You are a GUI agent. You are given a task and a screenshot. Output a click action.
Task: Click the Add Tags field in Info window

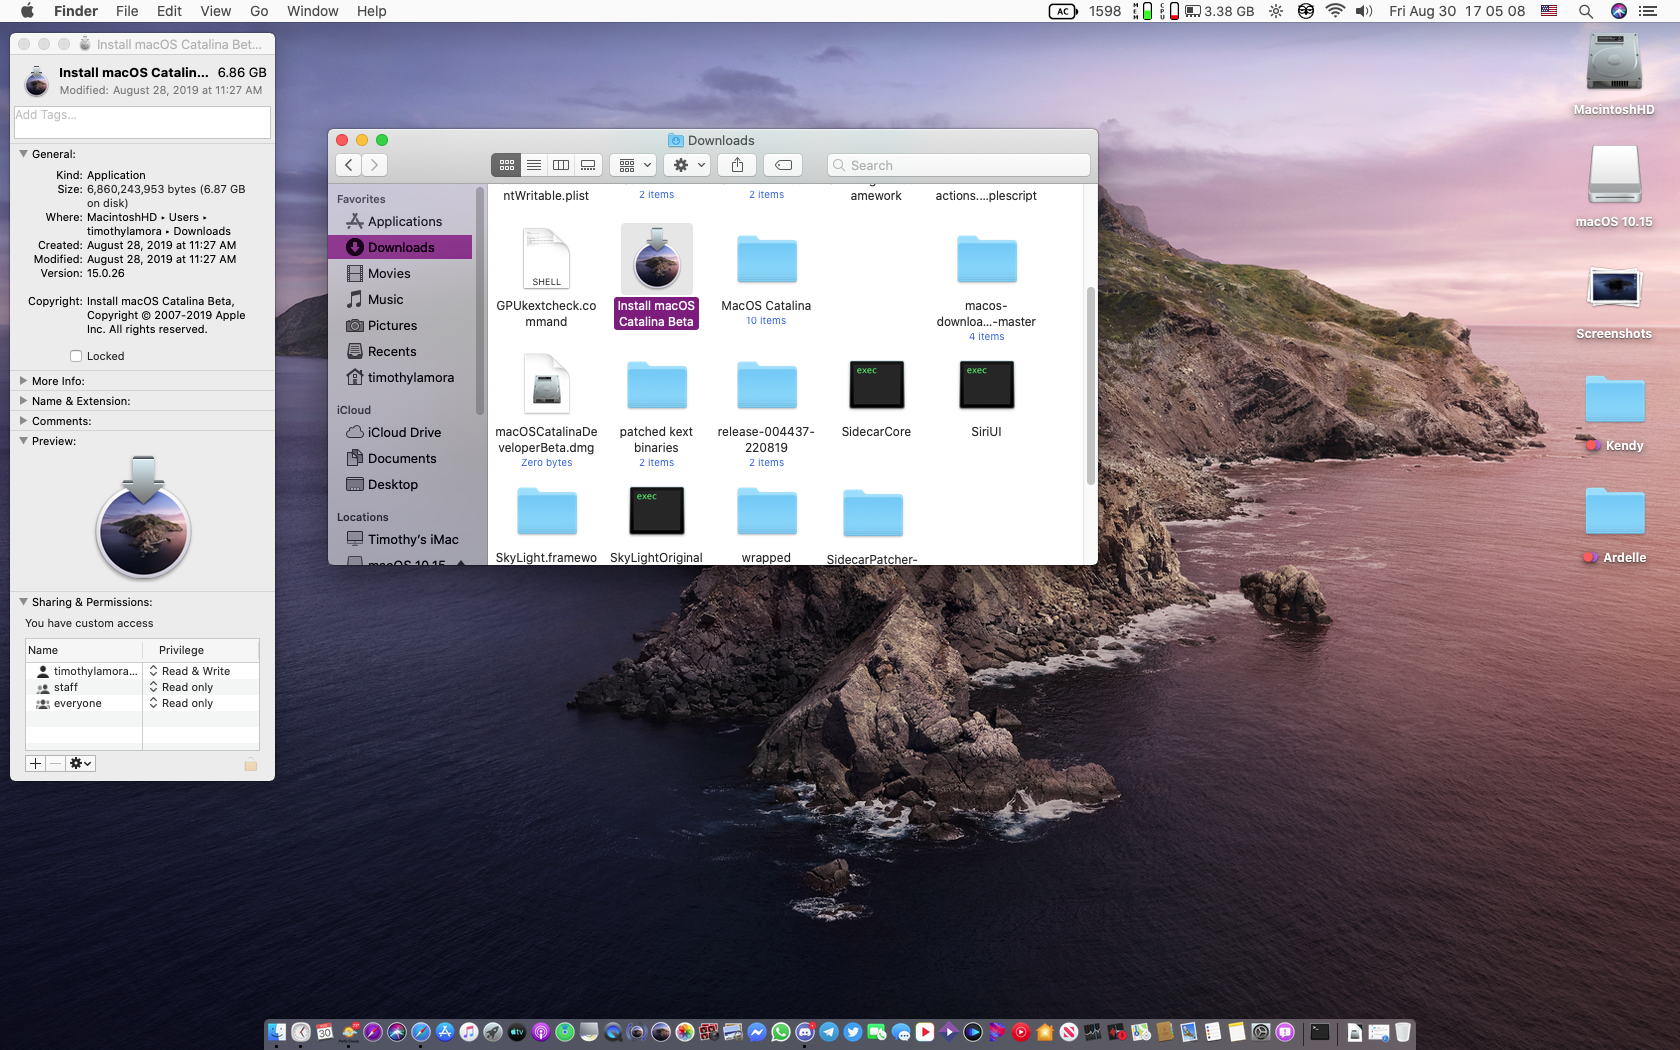click(x=142, y=122)
